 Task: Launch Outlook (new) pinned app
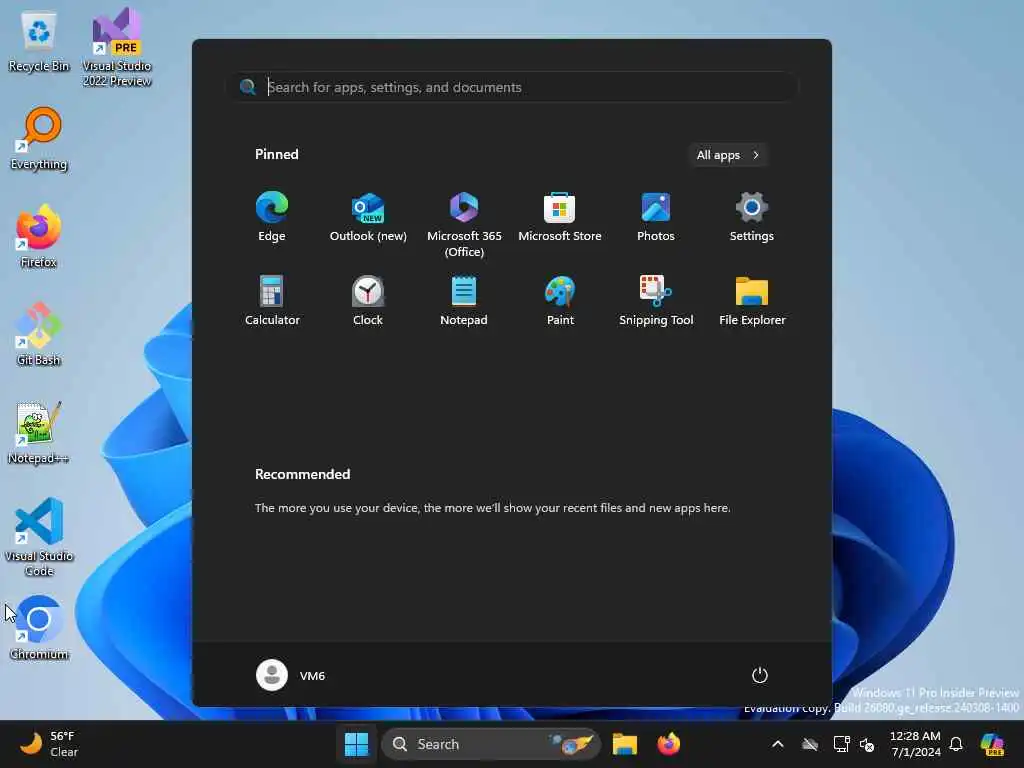pos(368,217)
